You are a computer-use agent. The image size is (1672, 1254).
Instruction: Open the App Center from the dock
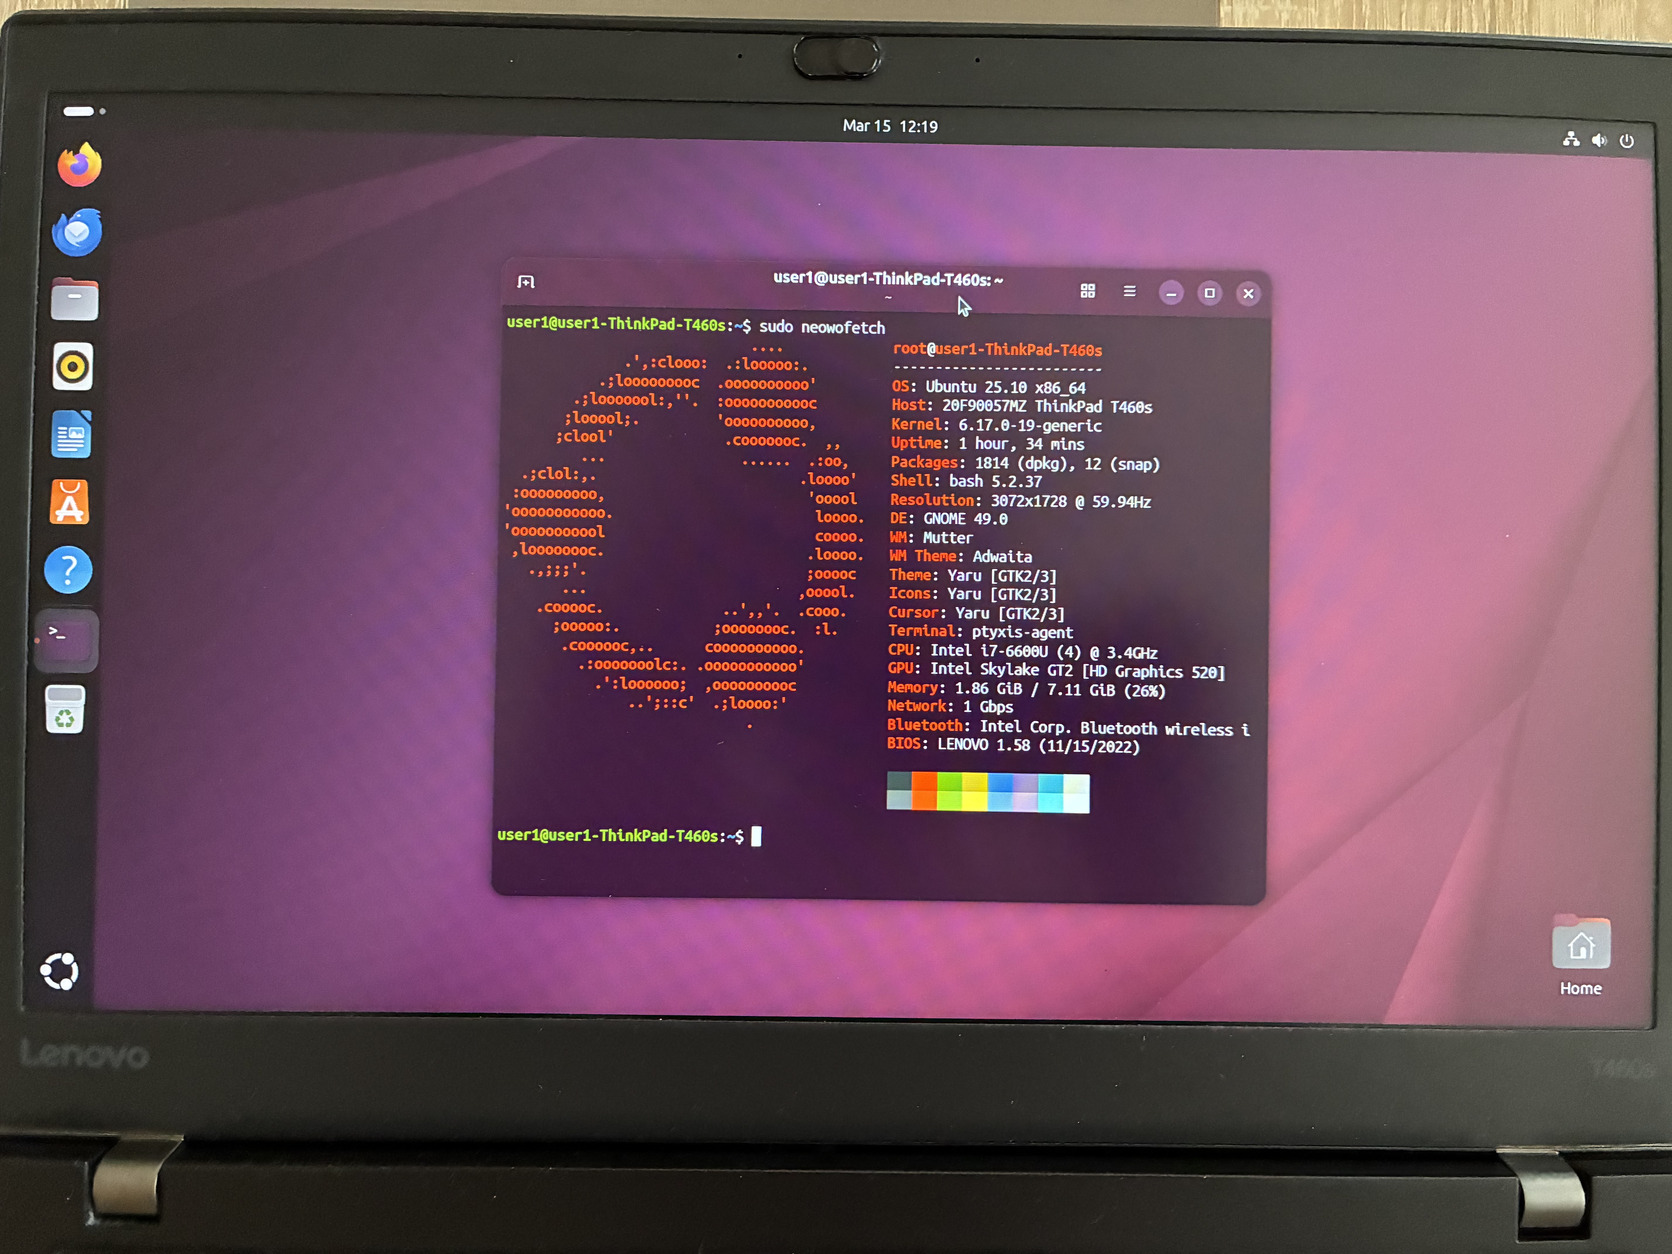coord(69,502)
